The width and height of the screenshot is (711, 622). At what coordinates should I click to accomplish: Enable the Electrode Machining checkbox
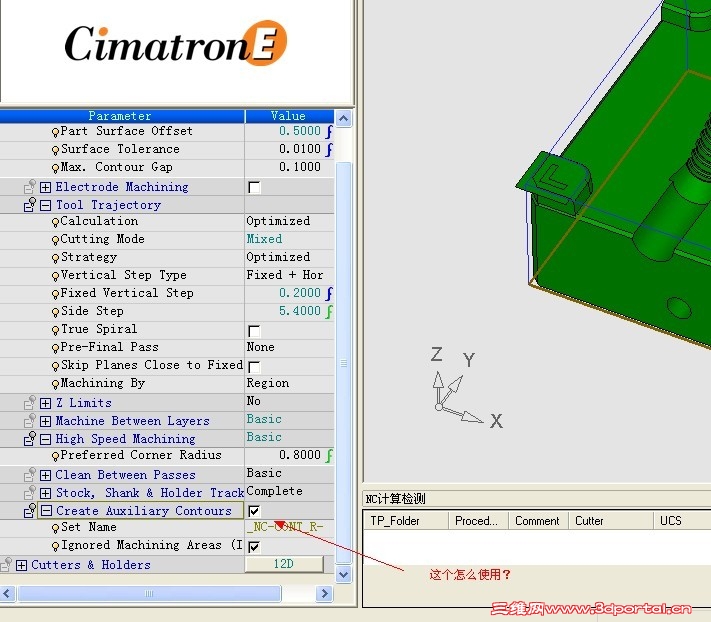coord(254,187)
